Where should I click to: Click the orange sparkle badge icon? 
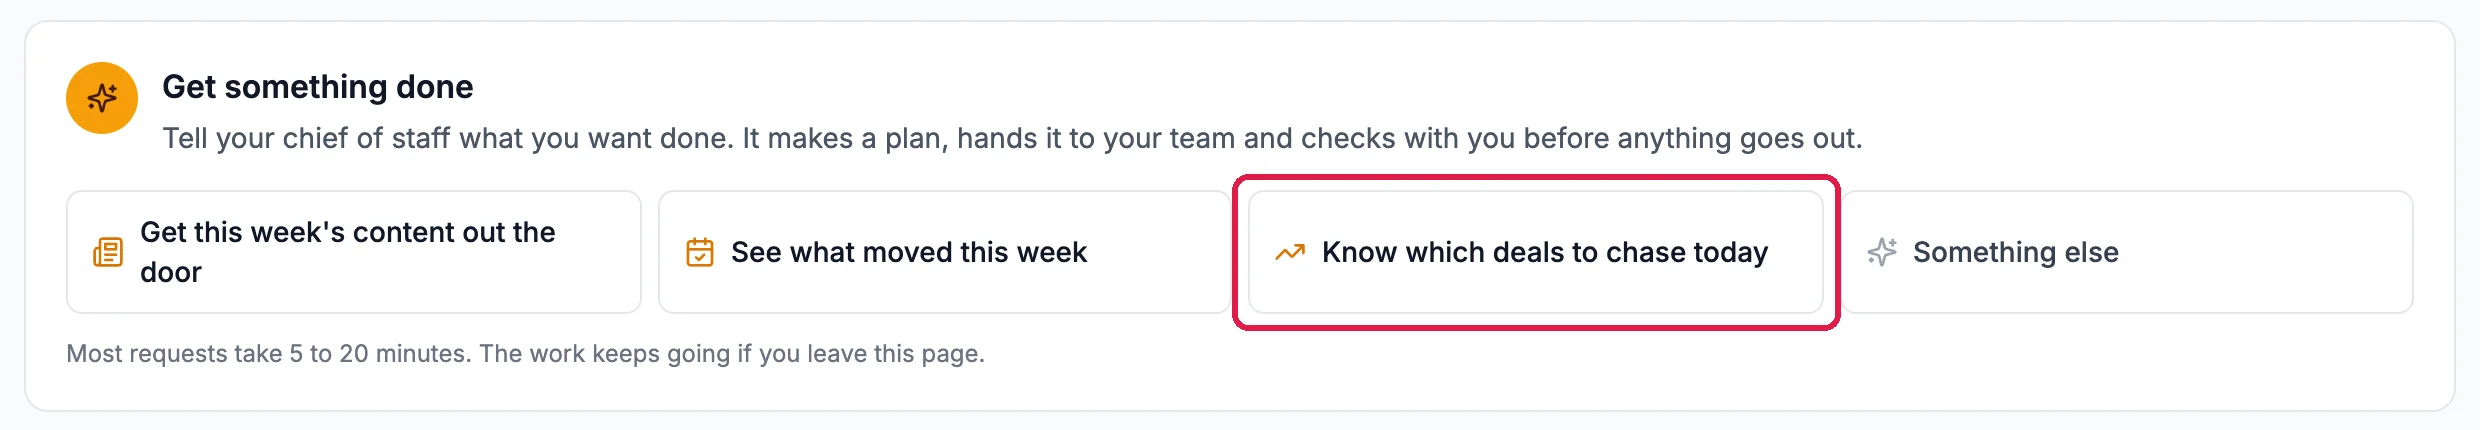(102, 98)
